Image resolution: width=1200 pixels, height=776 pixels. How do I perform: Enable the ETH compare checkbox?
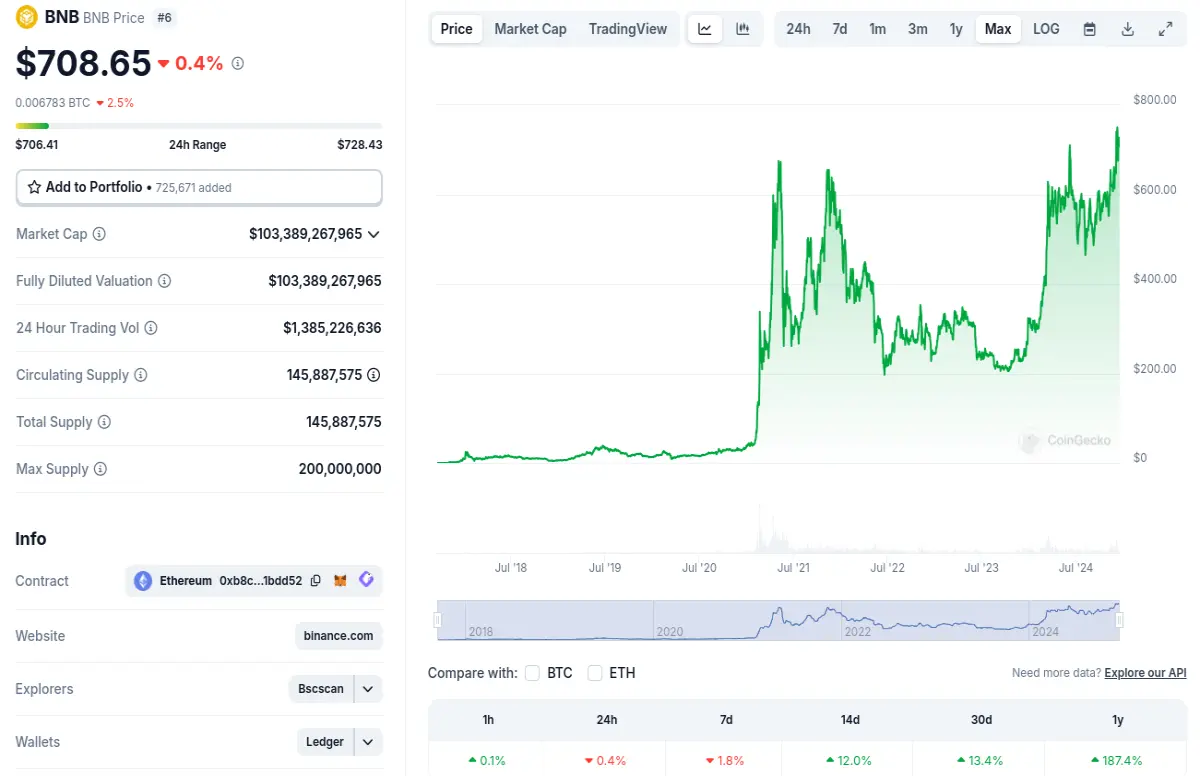point(595,673)
